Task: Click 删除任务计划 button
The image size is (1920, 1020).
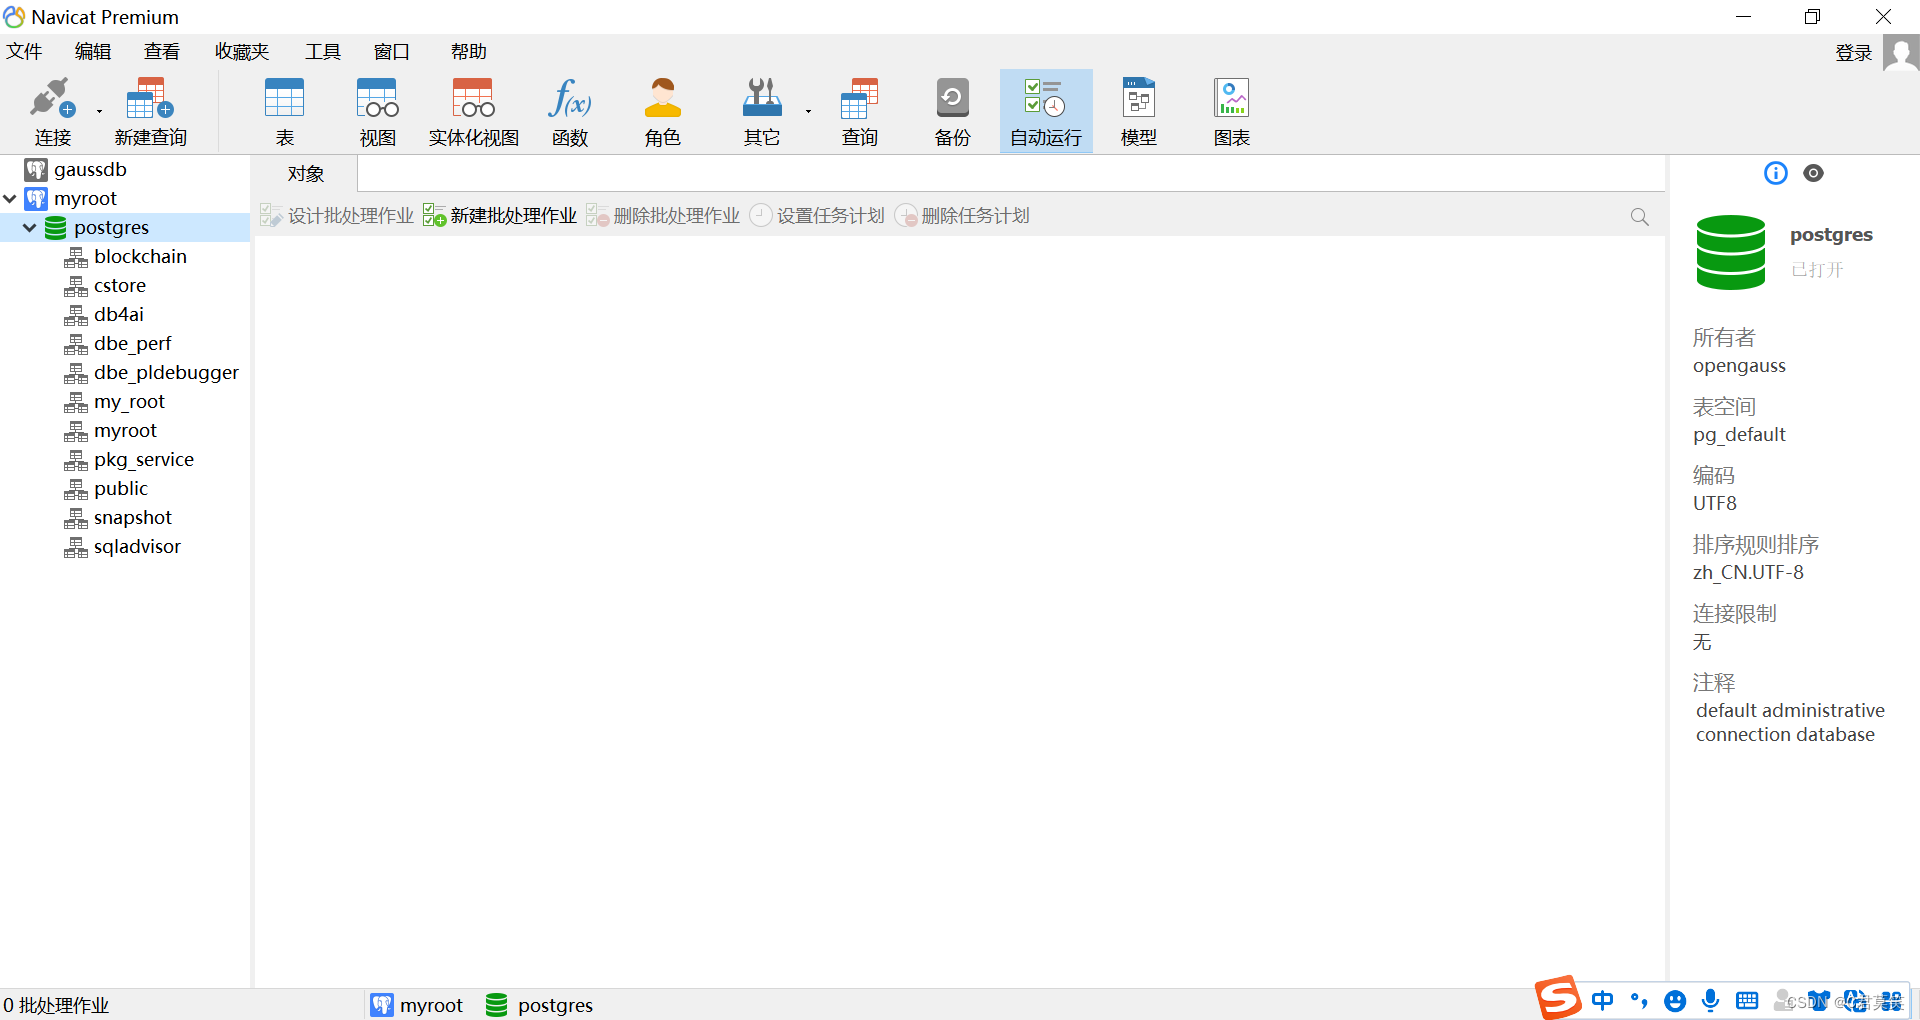Action: coord(962,215)
